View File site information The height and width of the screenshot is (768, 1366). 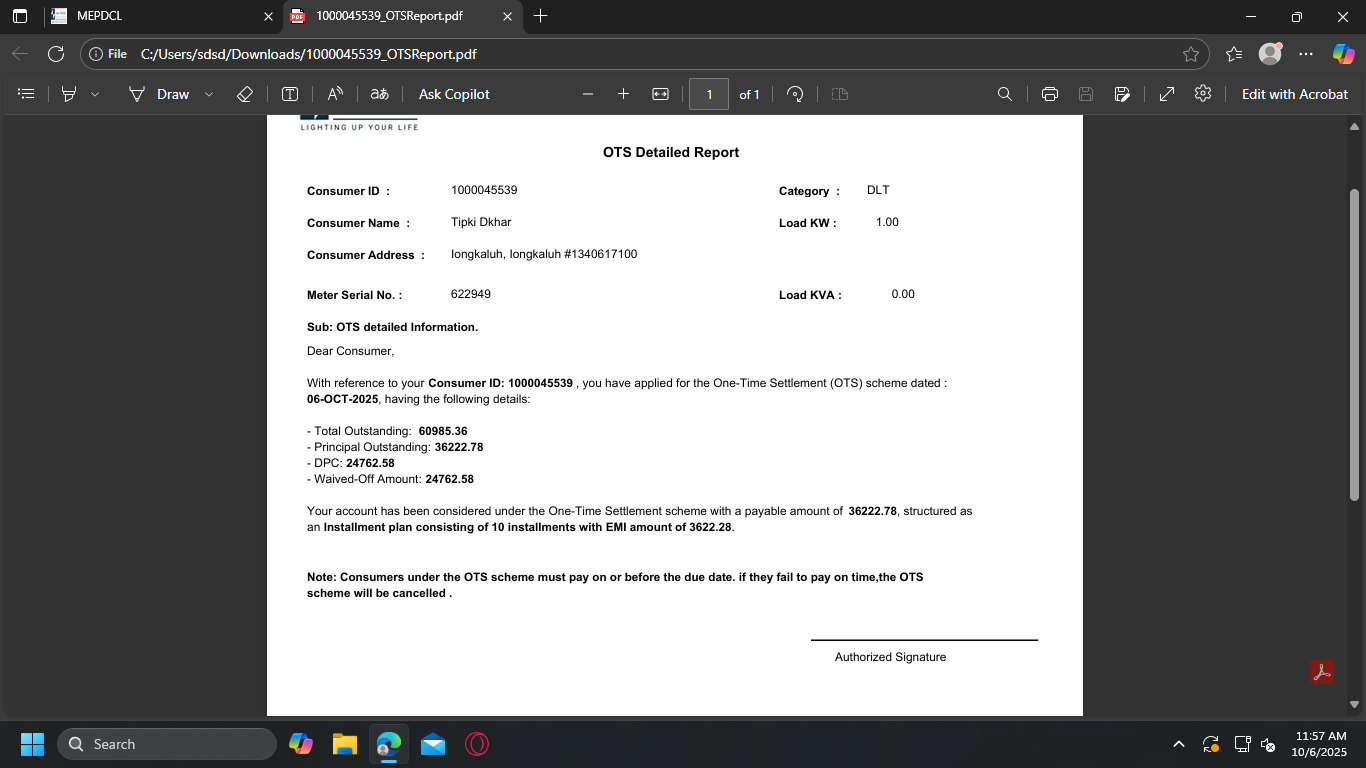tap(106, 54)
